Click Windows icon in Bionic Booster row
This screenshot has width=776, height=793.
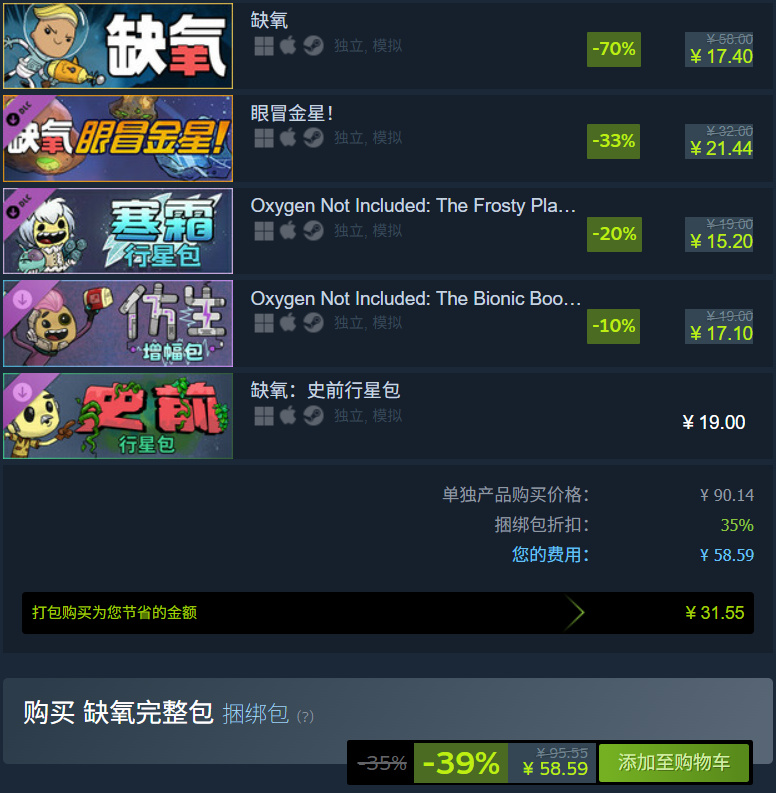(264, 323)
